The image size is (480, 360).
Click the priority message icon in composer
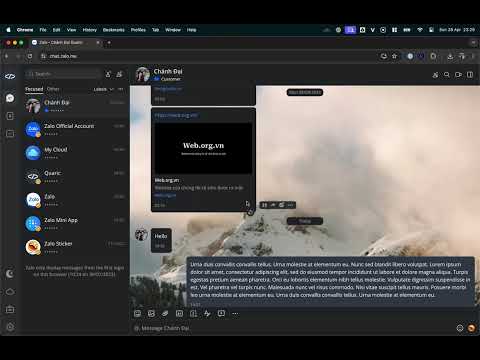coord(221,313)
